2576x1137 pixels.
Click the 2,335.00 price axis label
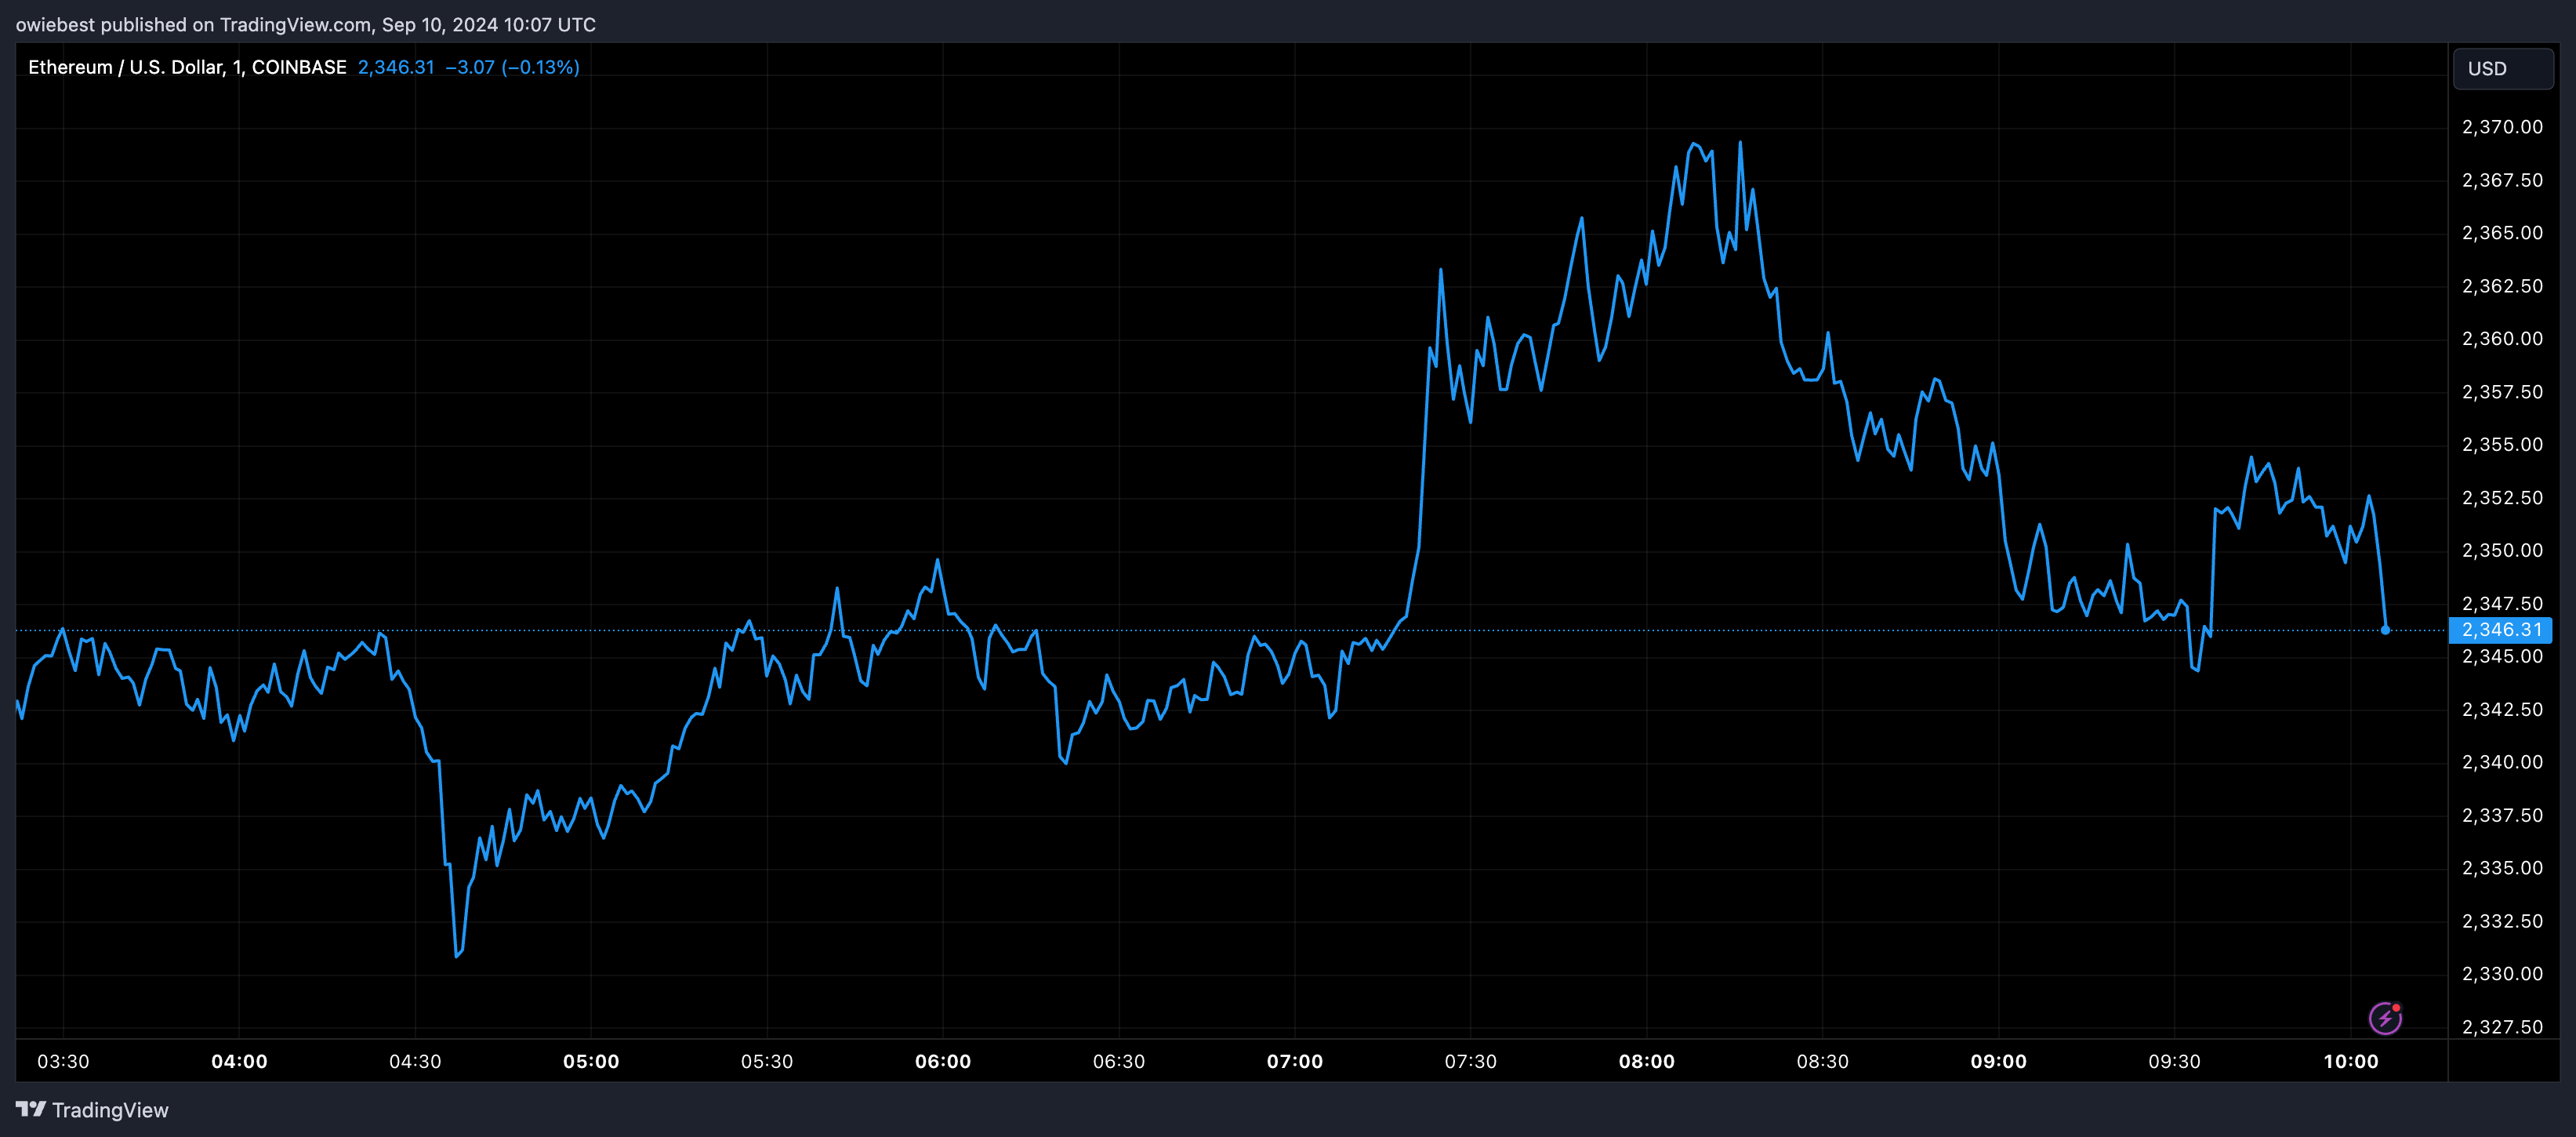point(2502,868)
